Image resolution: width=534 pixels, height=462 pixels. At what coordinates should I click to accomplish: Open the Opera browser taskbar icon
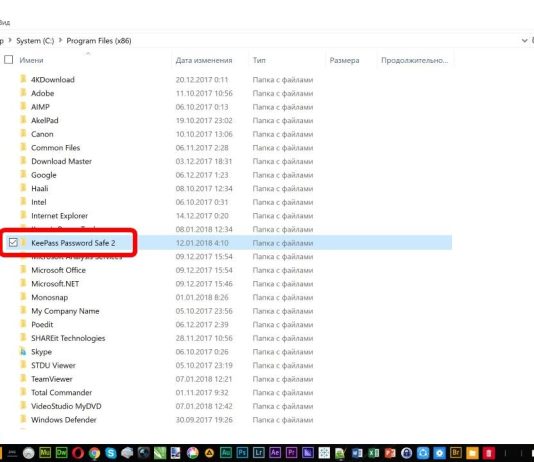click(78, 453)
